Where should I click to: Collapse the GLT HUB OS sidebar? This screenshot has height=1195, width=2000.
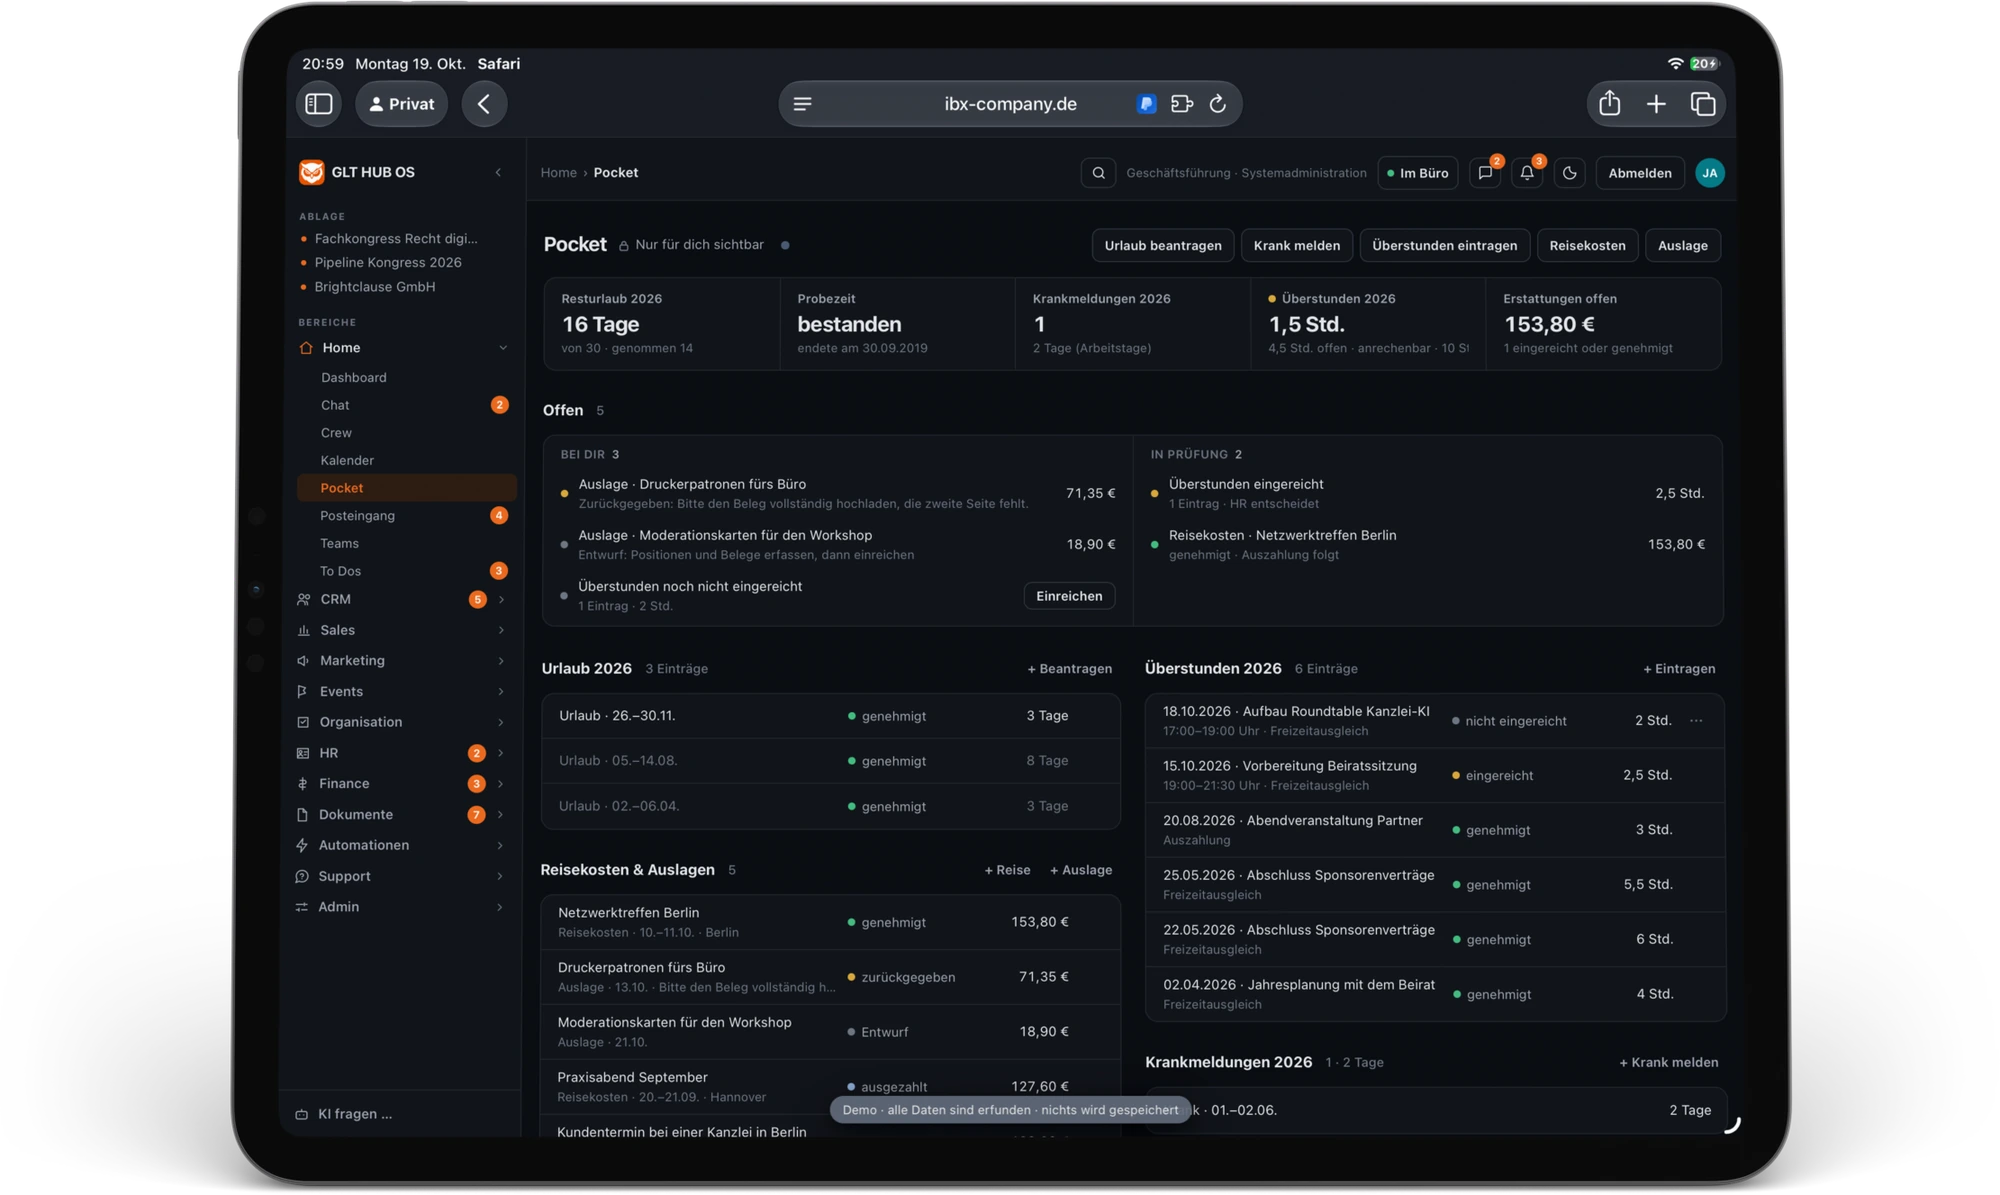coord(499,172)
